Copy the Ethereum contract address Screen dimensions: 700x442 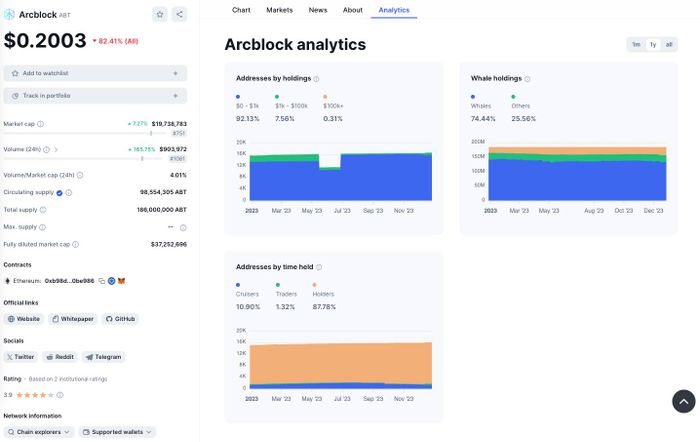(x=102, y=281)
